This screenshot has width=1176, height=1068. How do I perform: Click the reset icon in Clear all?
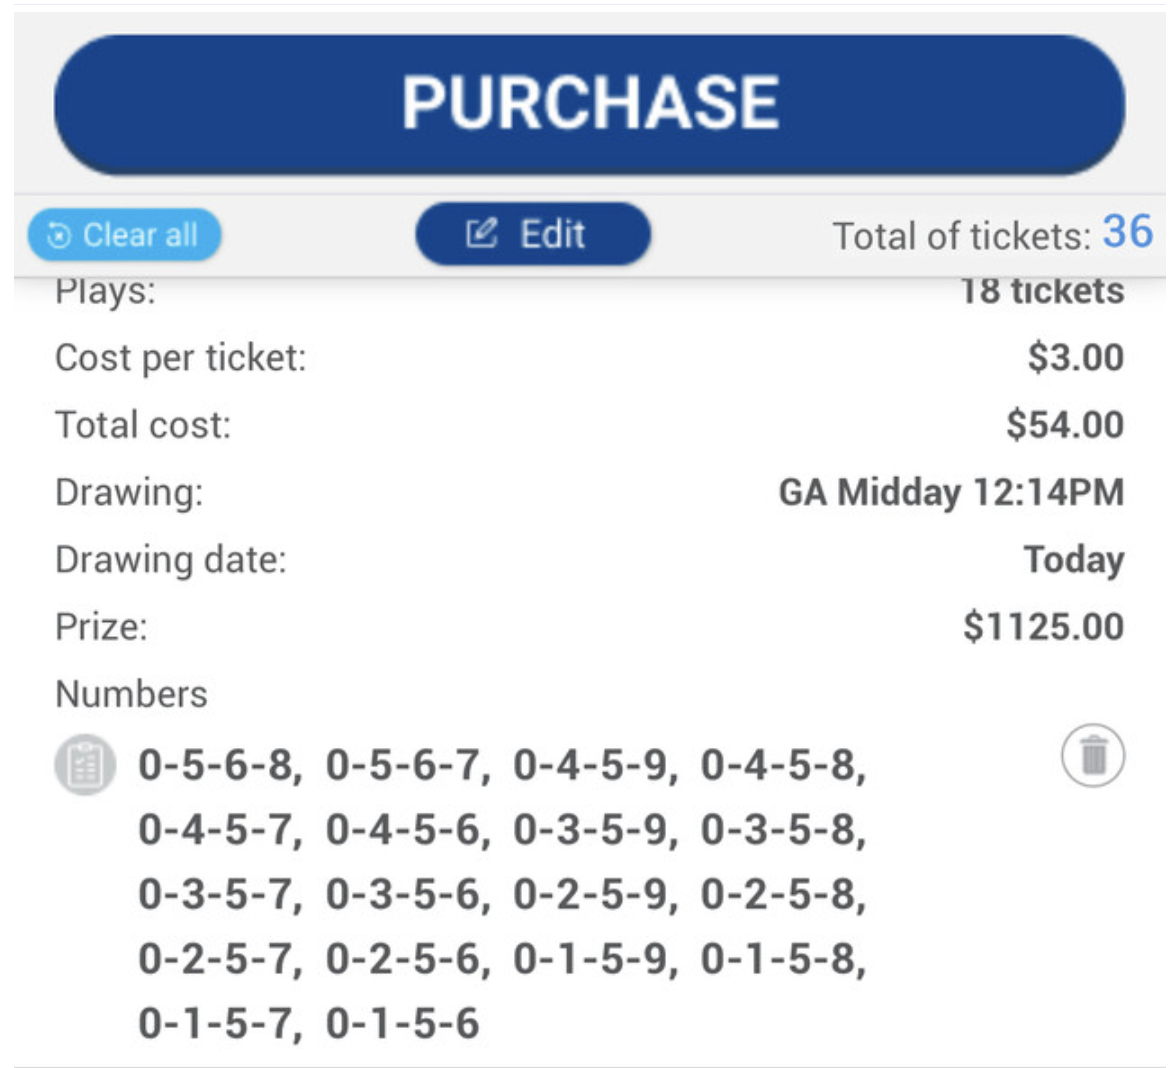(x=58, y=236)
